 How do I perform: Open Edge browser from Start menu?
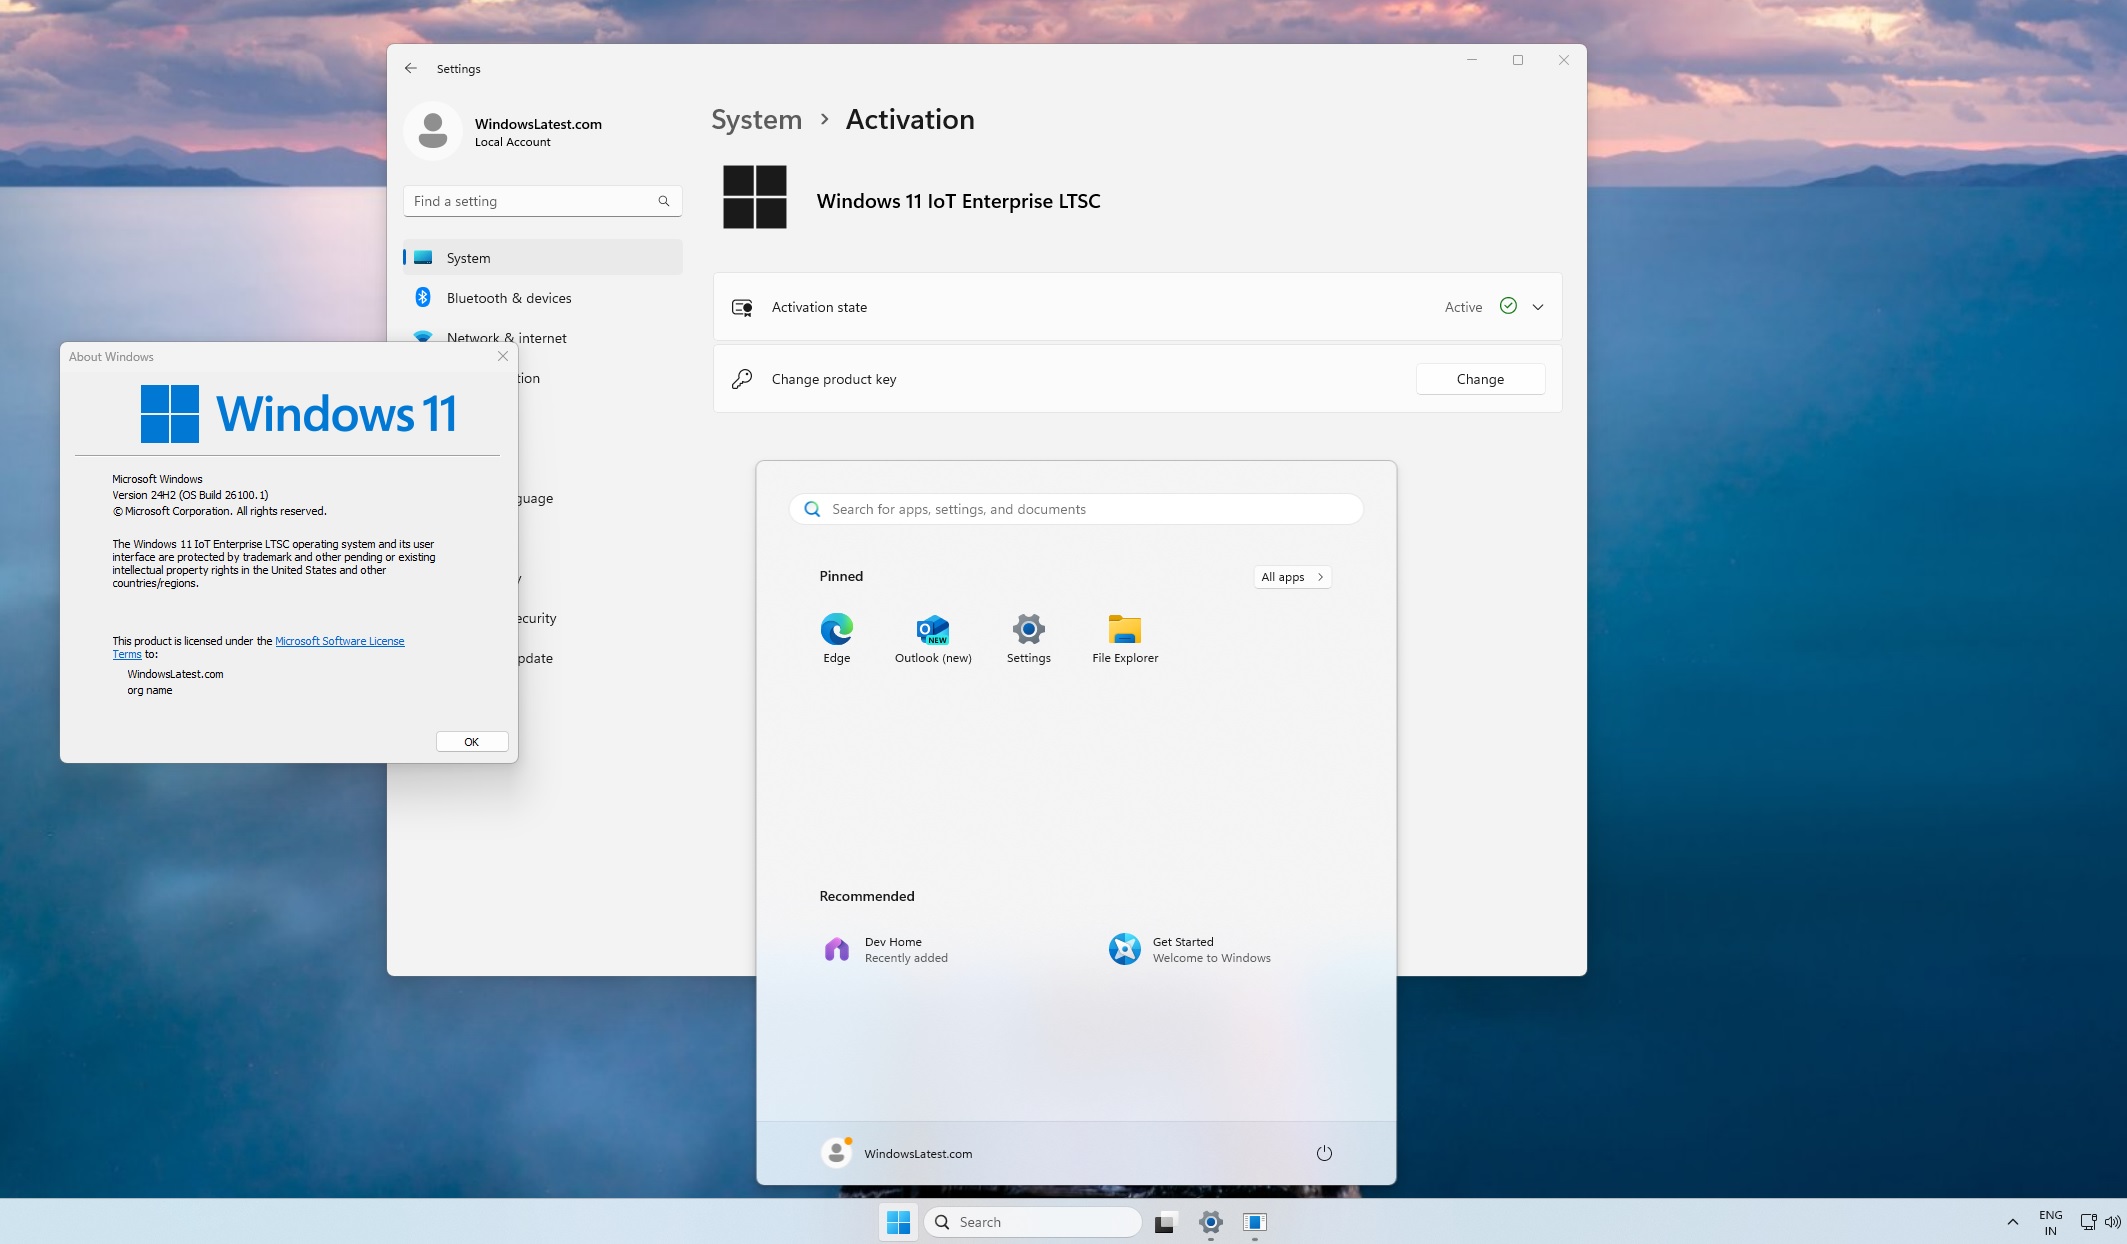[836, 628]
